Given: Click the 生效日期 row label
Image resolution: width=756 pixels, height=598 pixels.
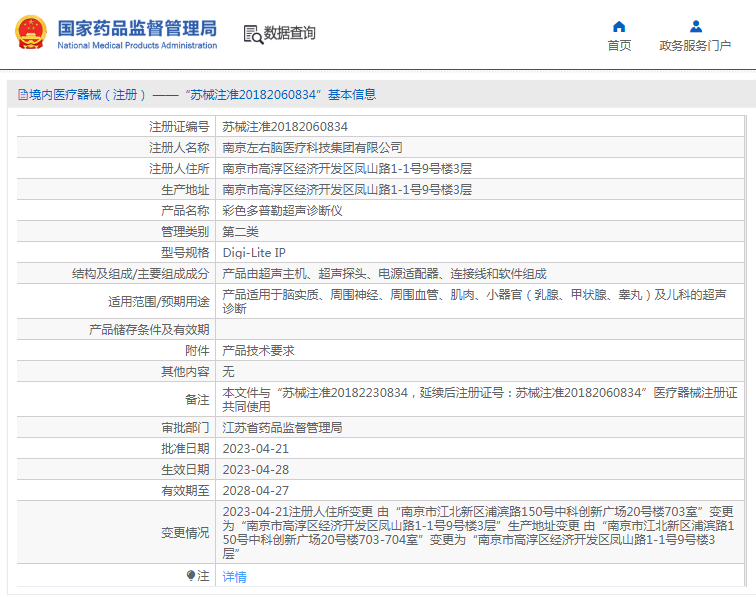Looking at the screenshot, I should [x=185, y=470].
